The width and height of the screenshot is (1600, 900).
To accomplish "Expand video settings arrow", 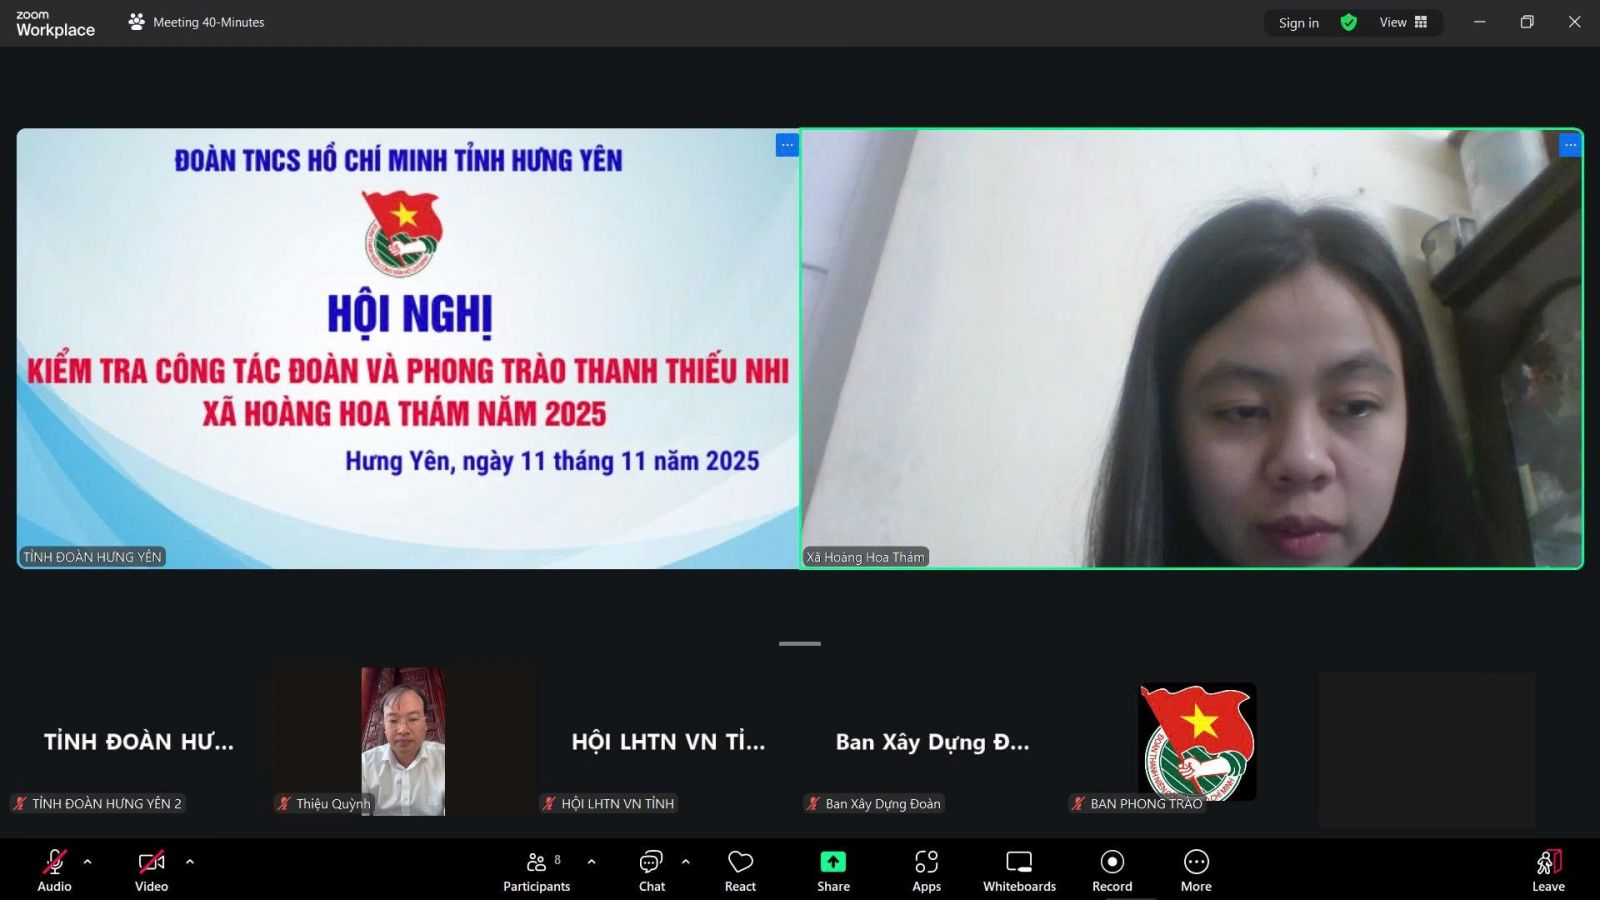I will 190,861.
